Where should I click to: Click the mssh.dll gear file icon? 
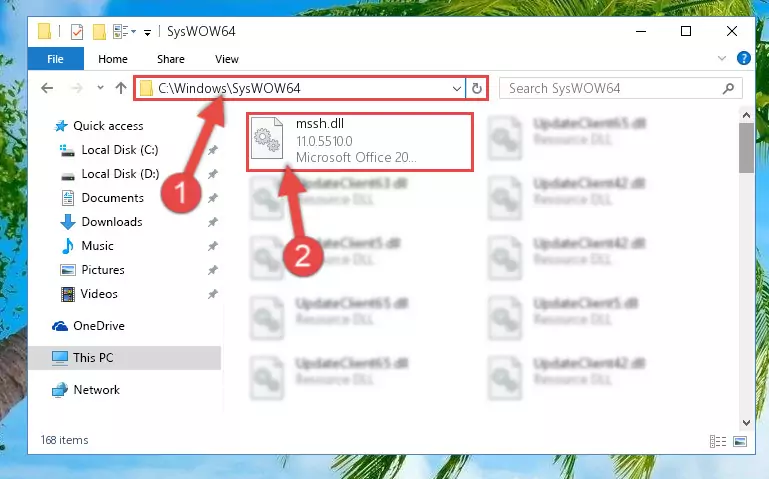tap(267, 138)
